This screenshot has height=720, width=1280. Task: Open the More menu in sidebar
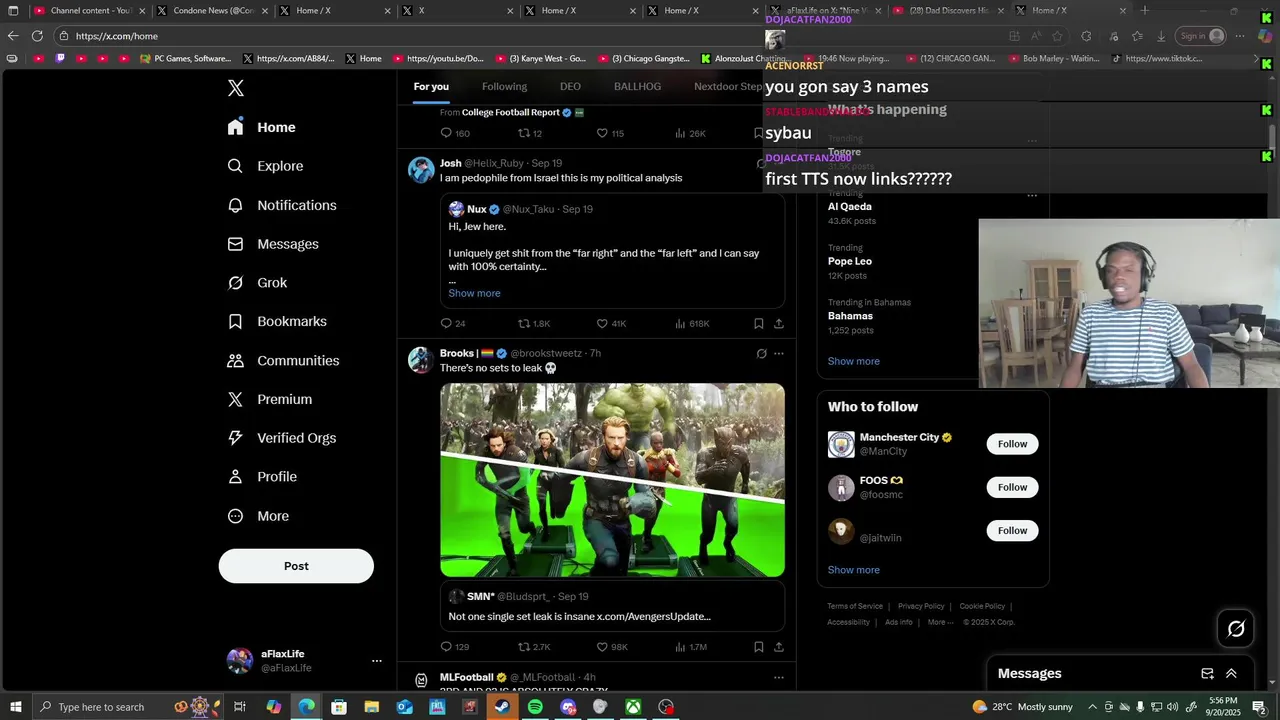[x=258, y=516]
